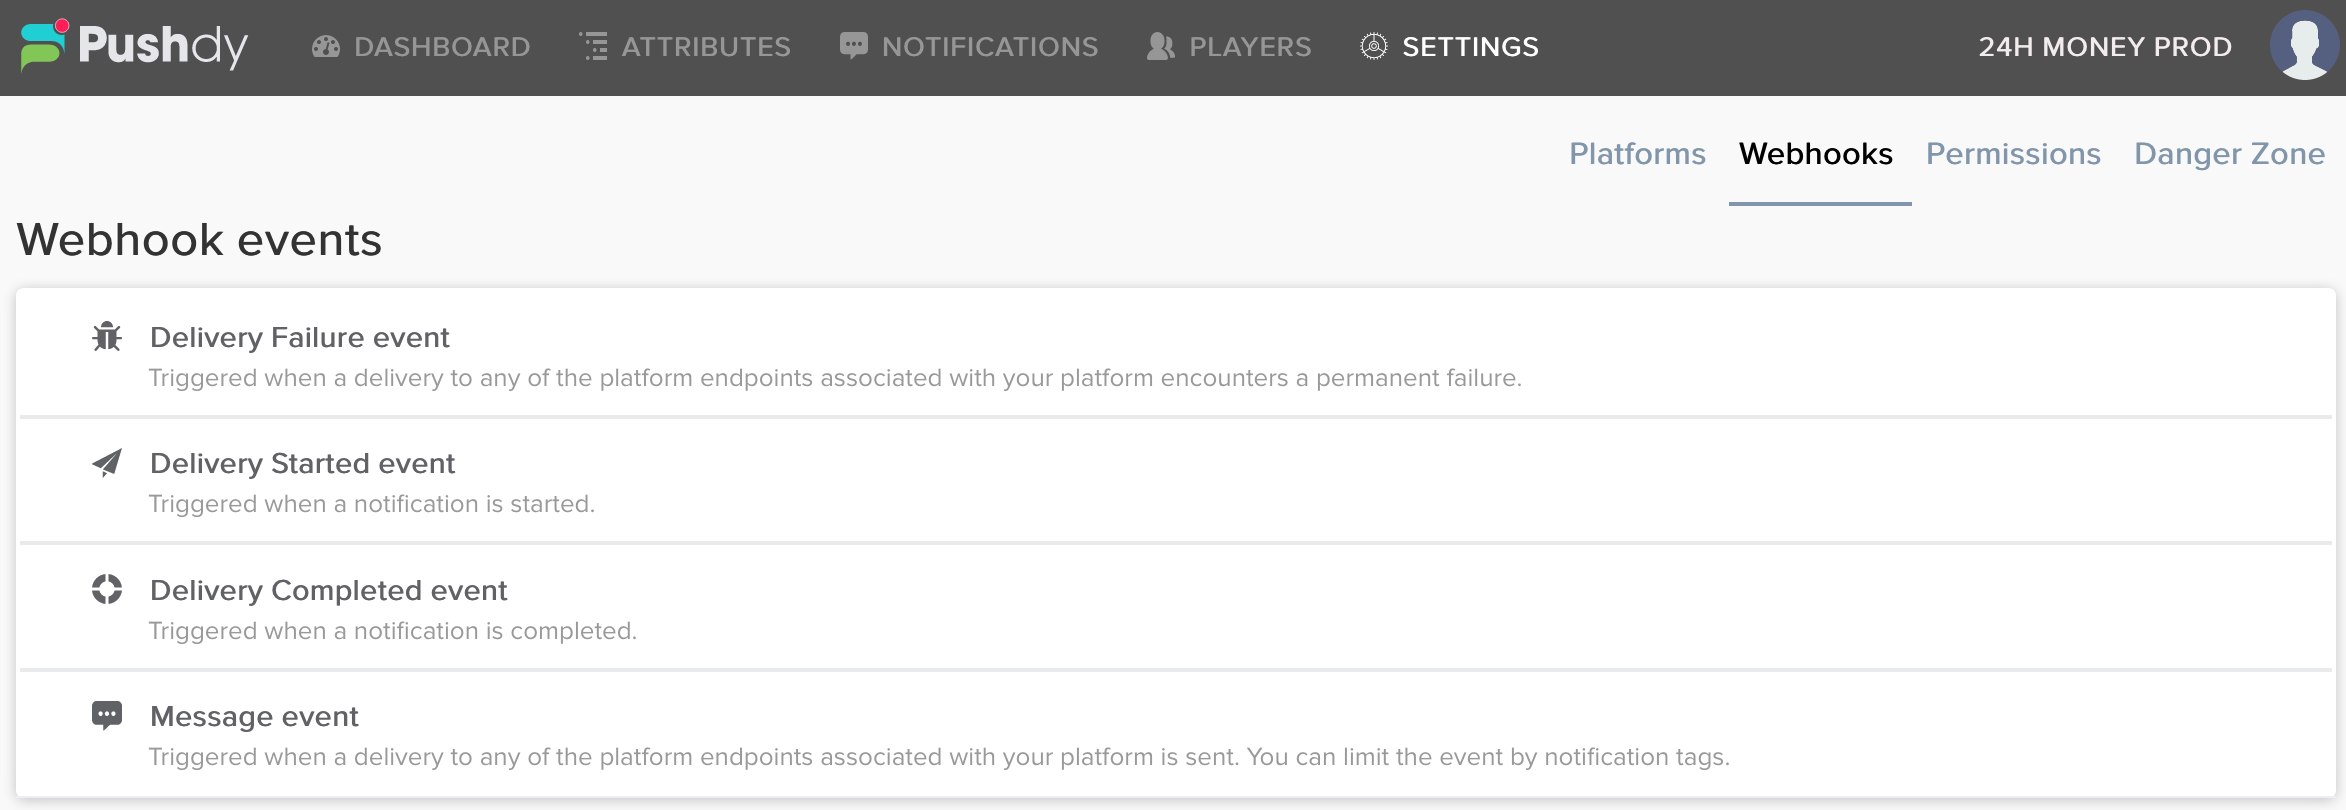This screenshot has height=810, width=2346.
Task: Open the Notifications menu item
Action: (x=990, y=47)
